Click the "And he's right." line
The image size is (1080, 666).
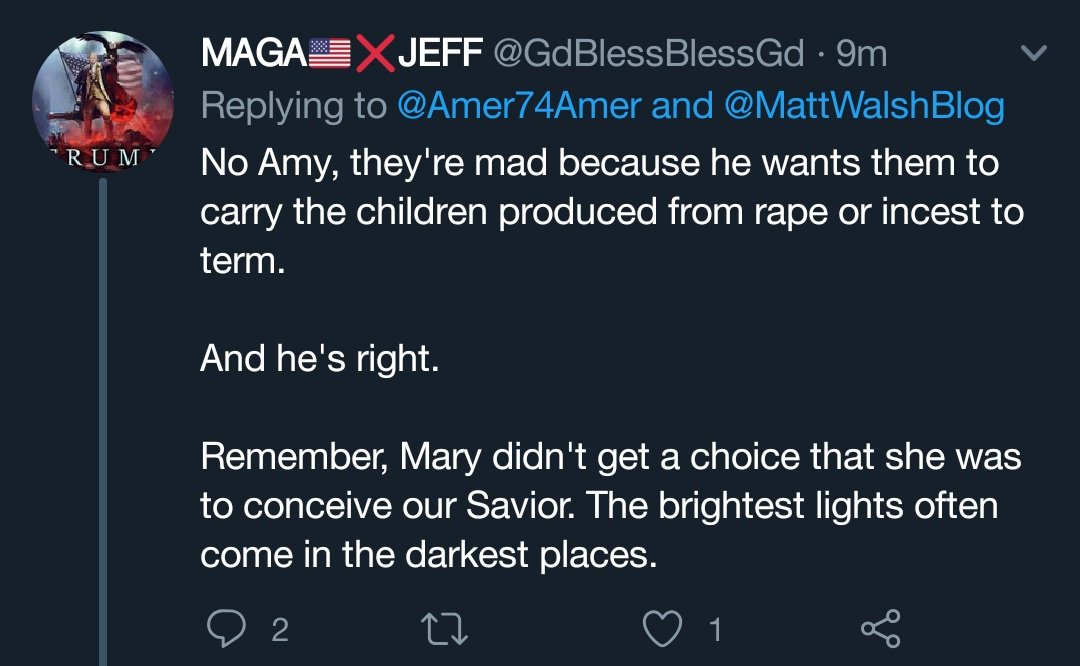click(320, 358)
